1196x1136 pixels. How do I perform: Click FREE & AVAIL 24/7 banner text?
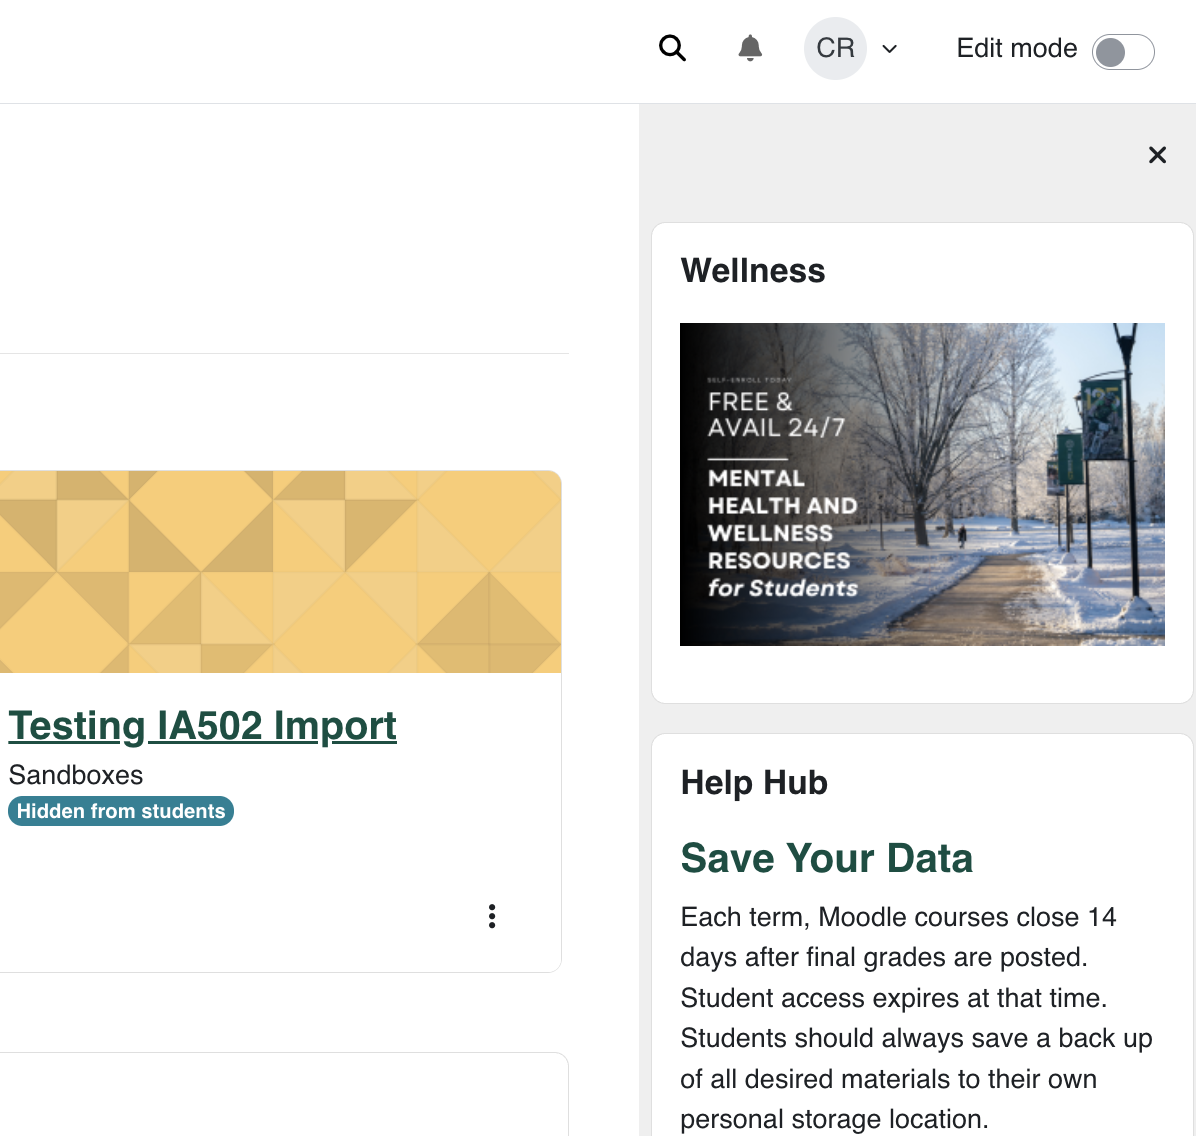(776, 415)
